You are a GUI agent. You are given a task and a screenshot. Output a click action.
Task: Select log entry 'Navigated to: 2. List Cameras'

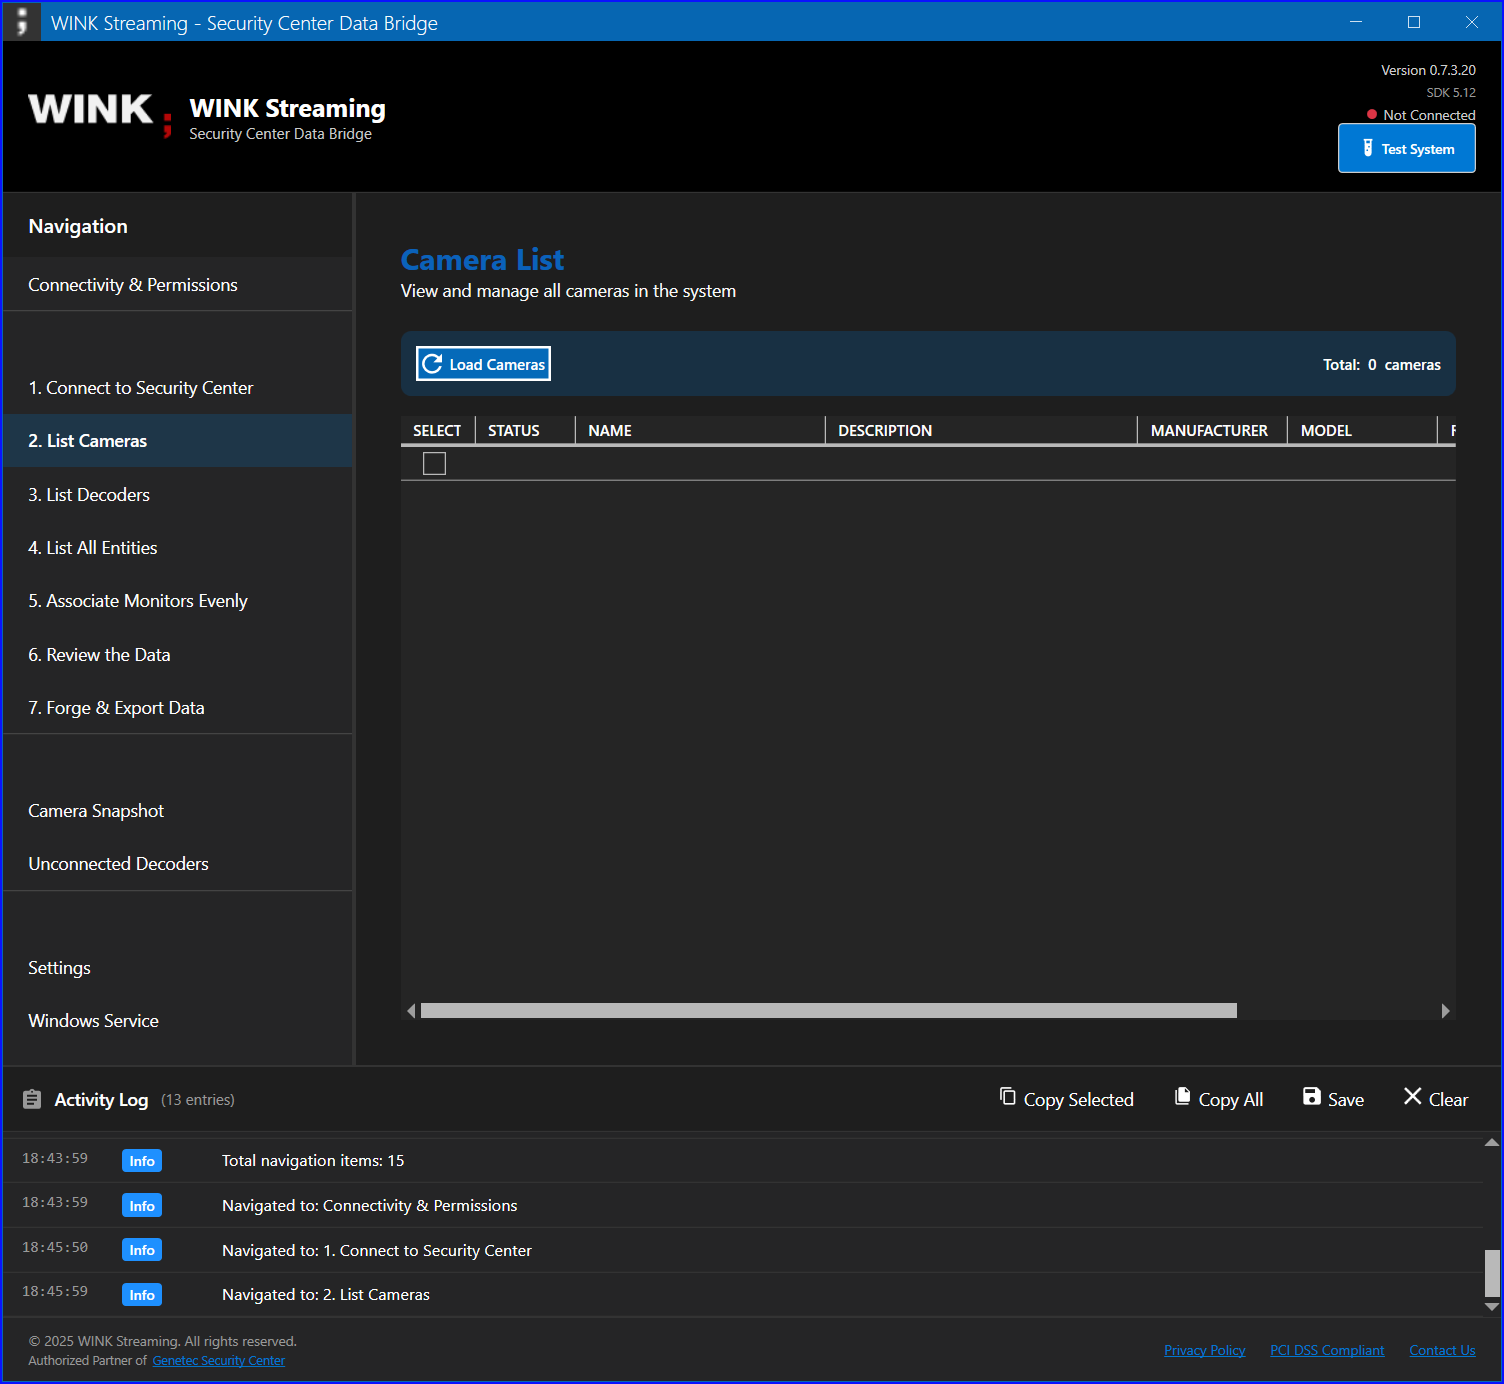pyautogui.click(x=742, y=1295)
